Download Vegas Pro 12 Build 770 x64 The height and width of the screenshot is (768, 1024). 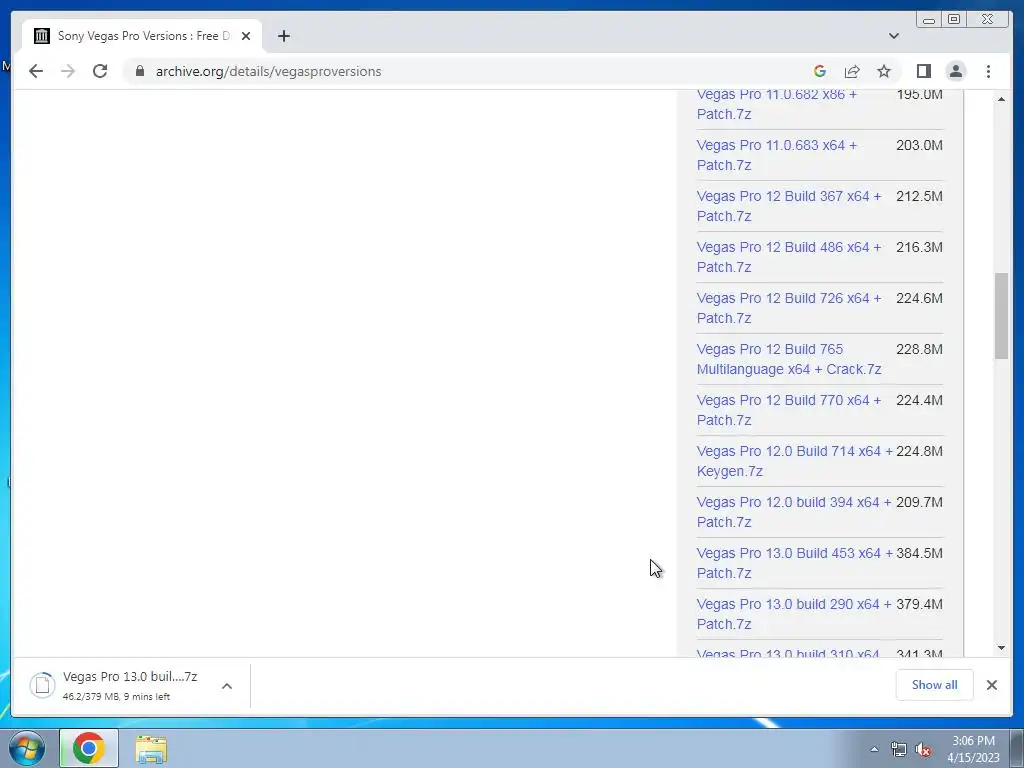tap(789, 409)
